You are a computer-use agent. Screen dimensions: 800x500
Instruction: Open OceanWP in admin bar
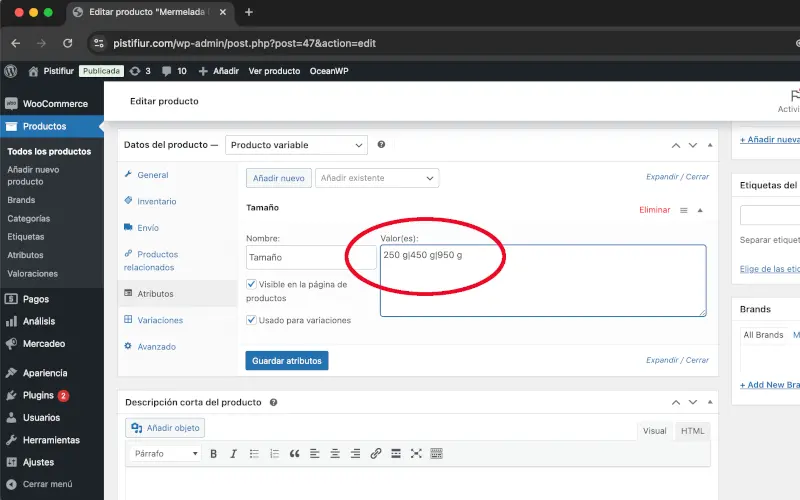click(x=329, y=71)
